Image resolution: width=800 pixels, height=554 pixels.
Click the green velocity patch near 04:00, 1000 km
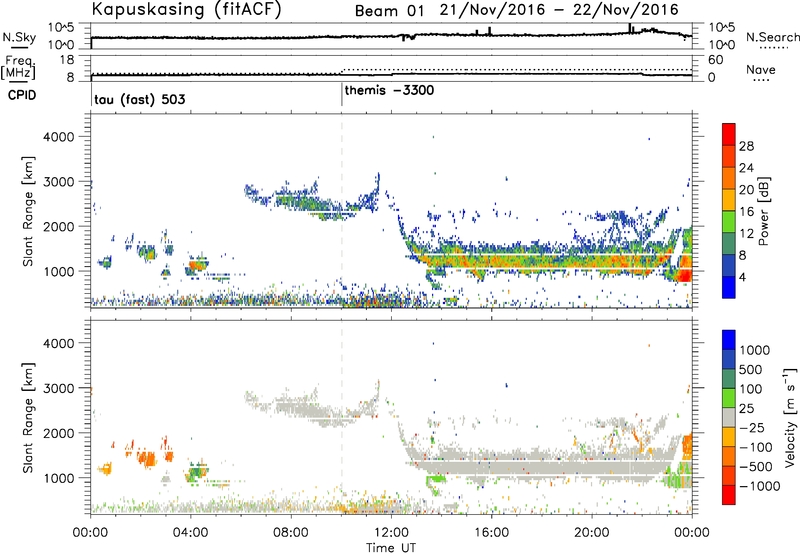(195, 473)
